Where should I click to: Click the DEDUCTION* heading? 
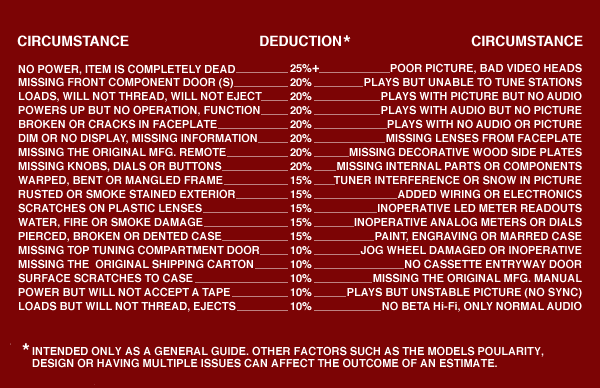click(x=305, y=41)
